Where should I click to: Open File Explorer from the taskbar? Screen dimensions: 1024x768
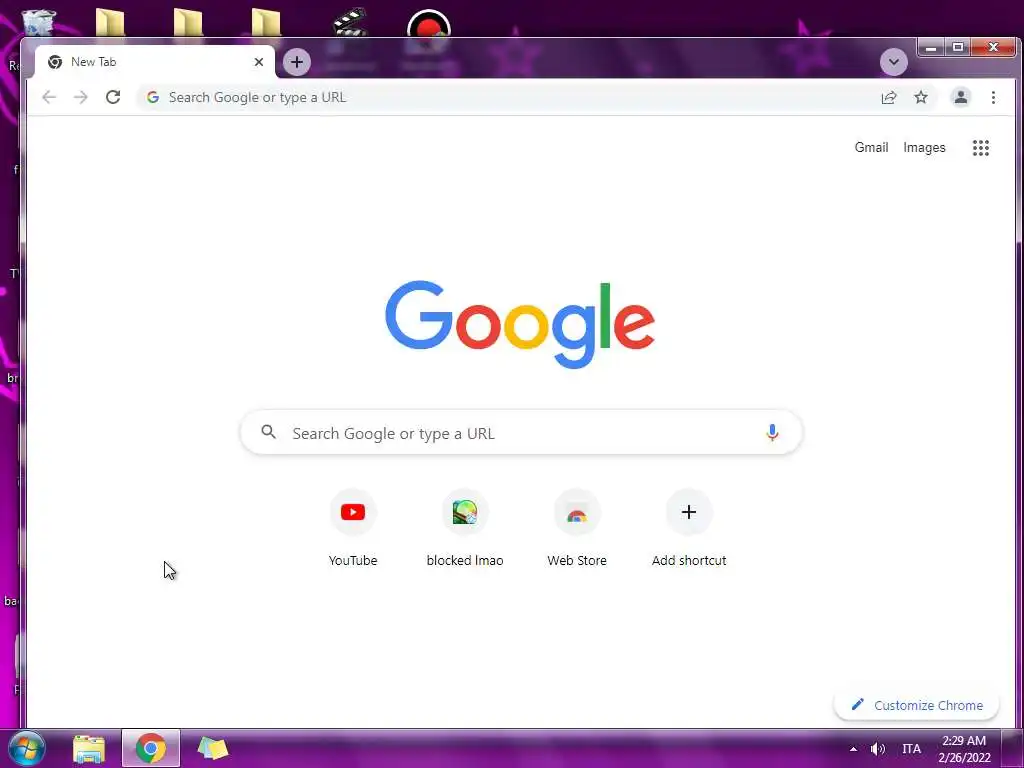tap(89, 749)
